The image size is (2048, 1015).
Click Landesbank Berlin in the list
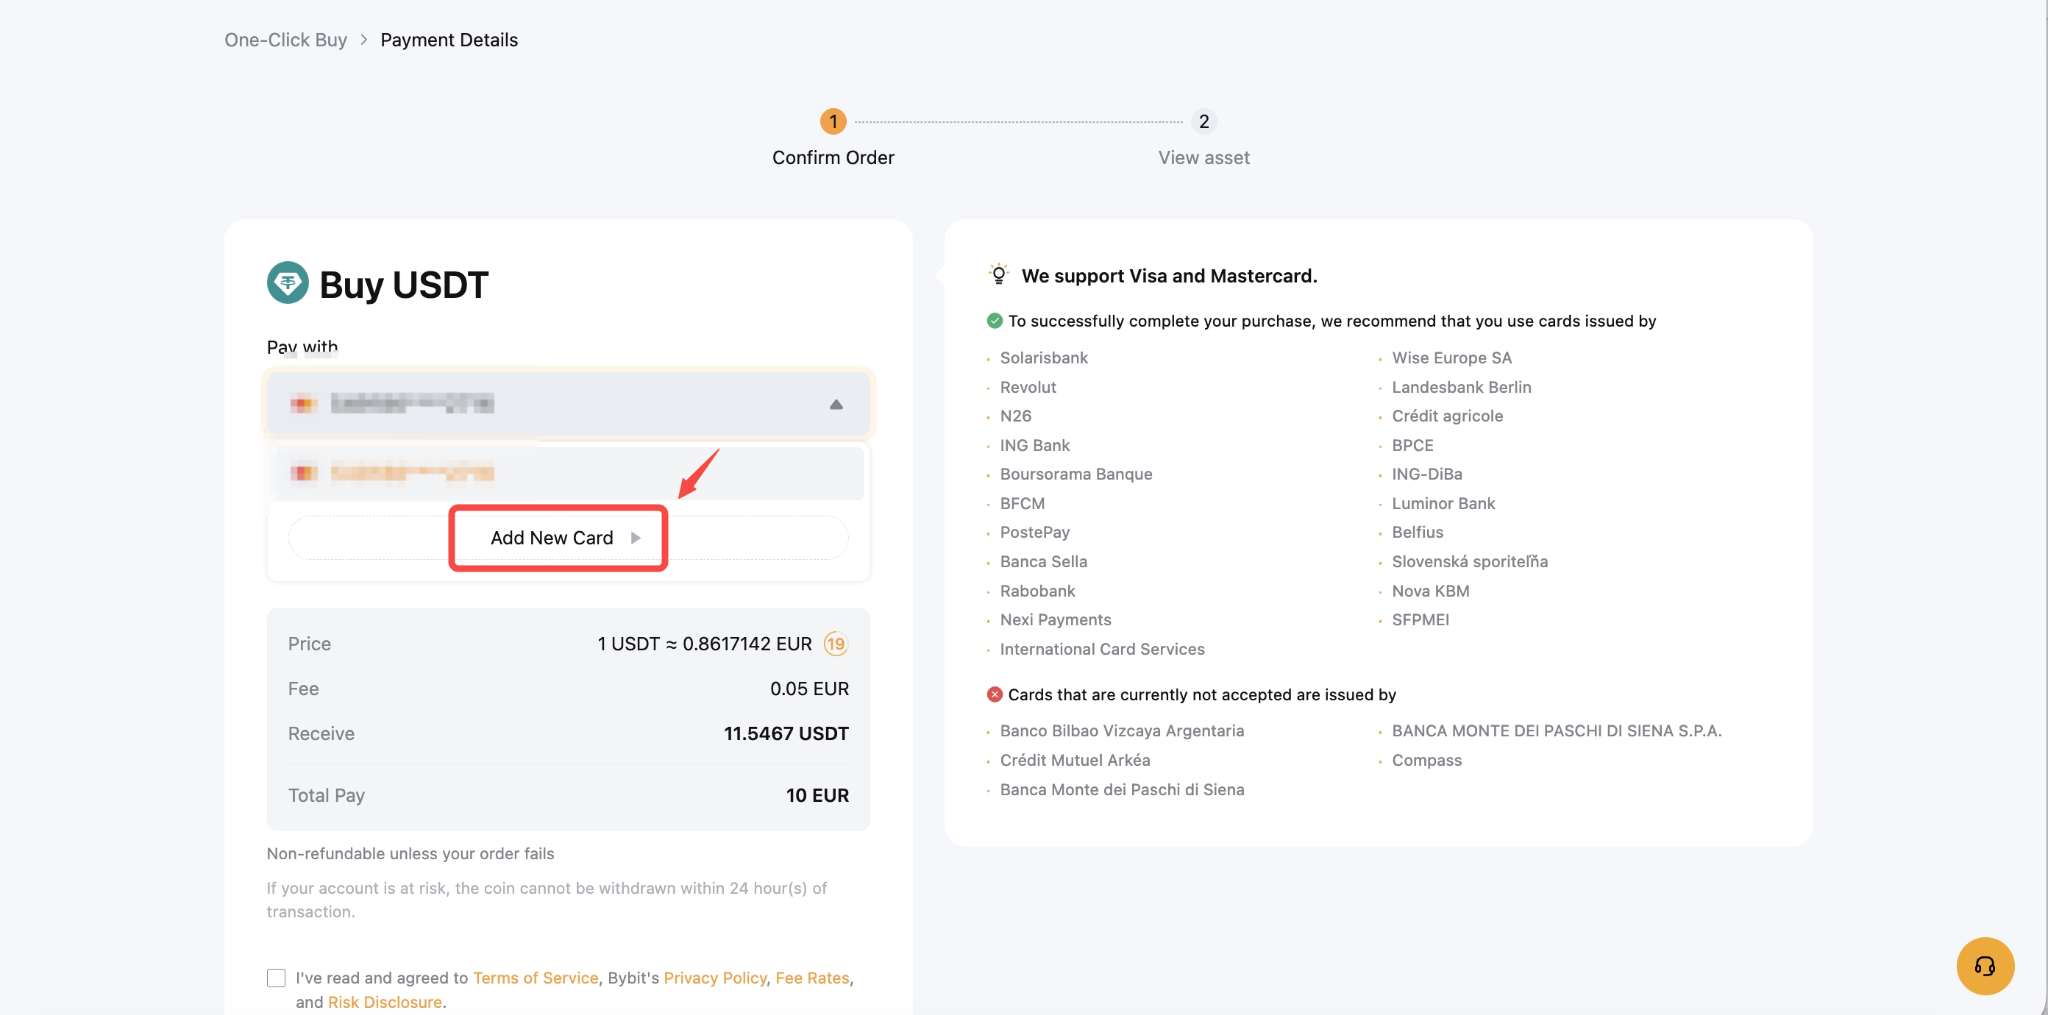point(1462,387)
